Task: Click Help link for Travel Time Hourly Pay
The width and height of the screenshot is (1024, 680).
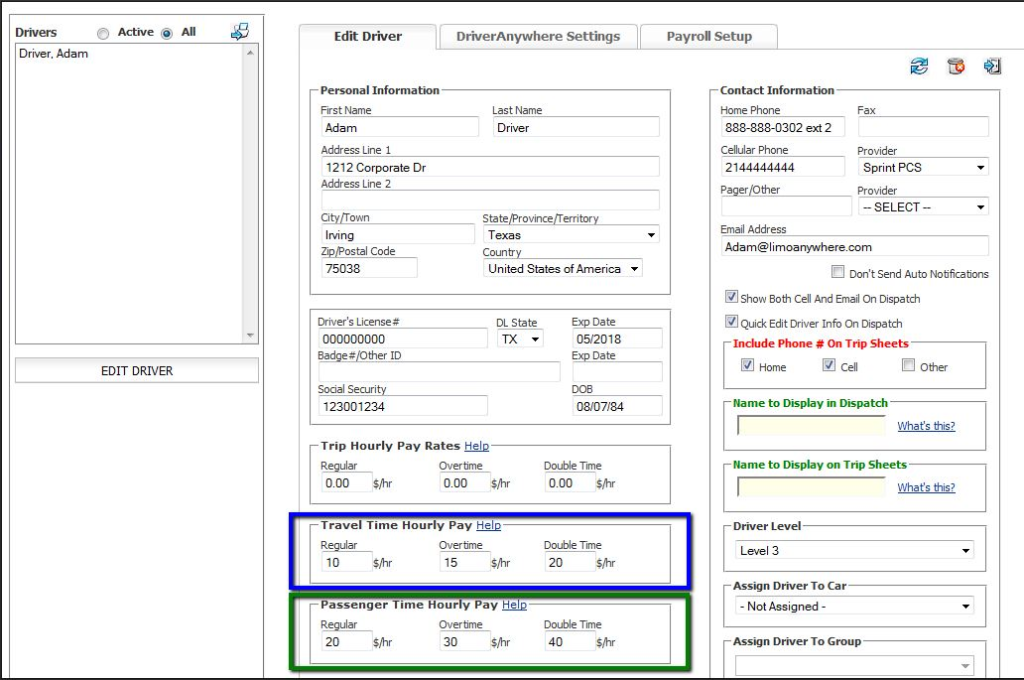Action: click(488, 525)
